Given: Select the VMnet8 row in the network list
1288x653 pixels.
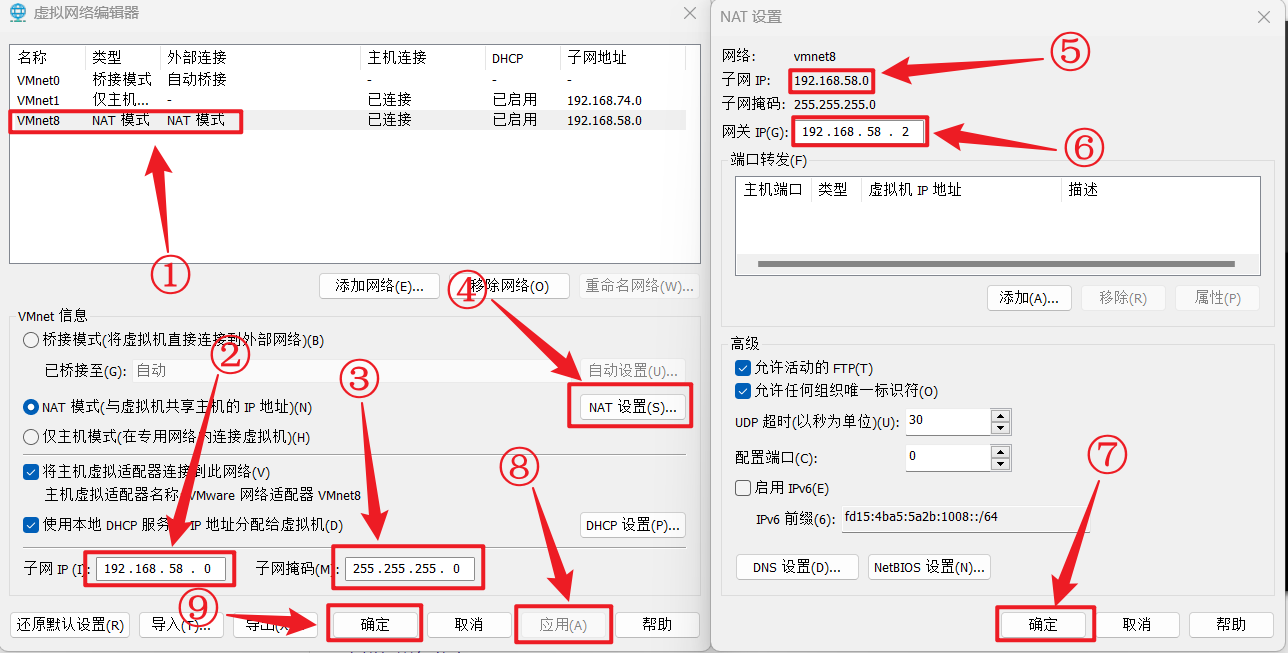Looking at the screenshot, I should point(348,120).
